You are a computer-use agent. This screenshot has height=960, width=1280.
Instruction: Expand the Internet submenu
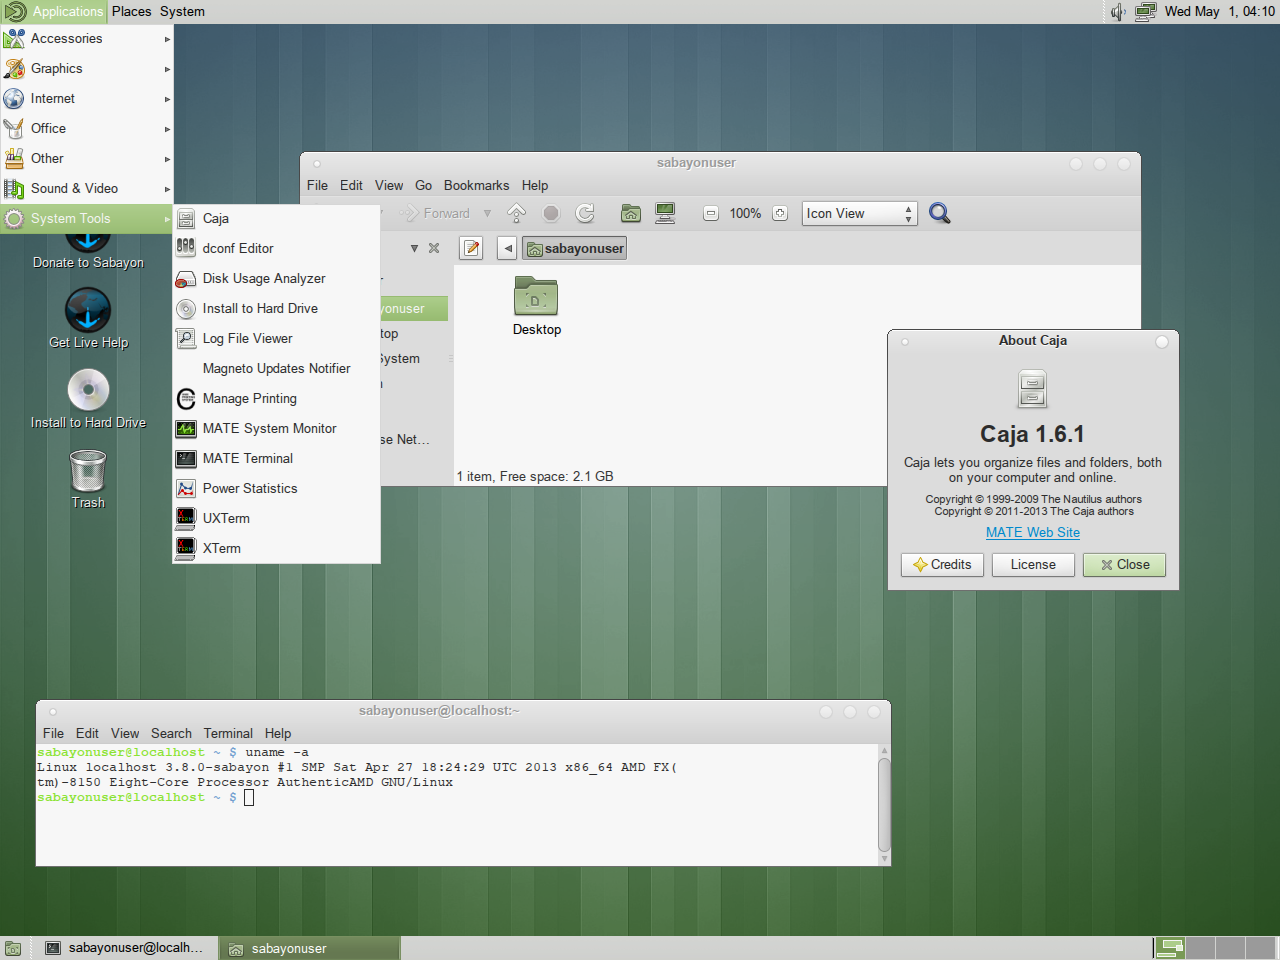pos(87,98)
